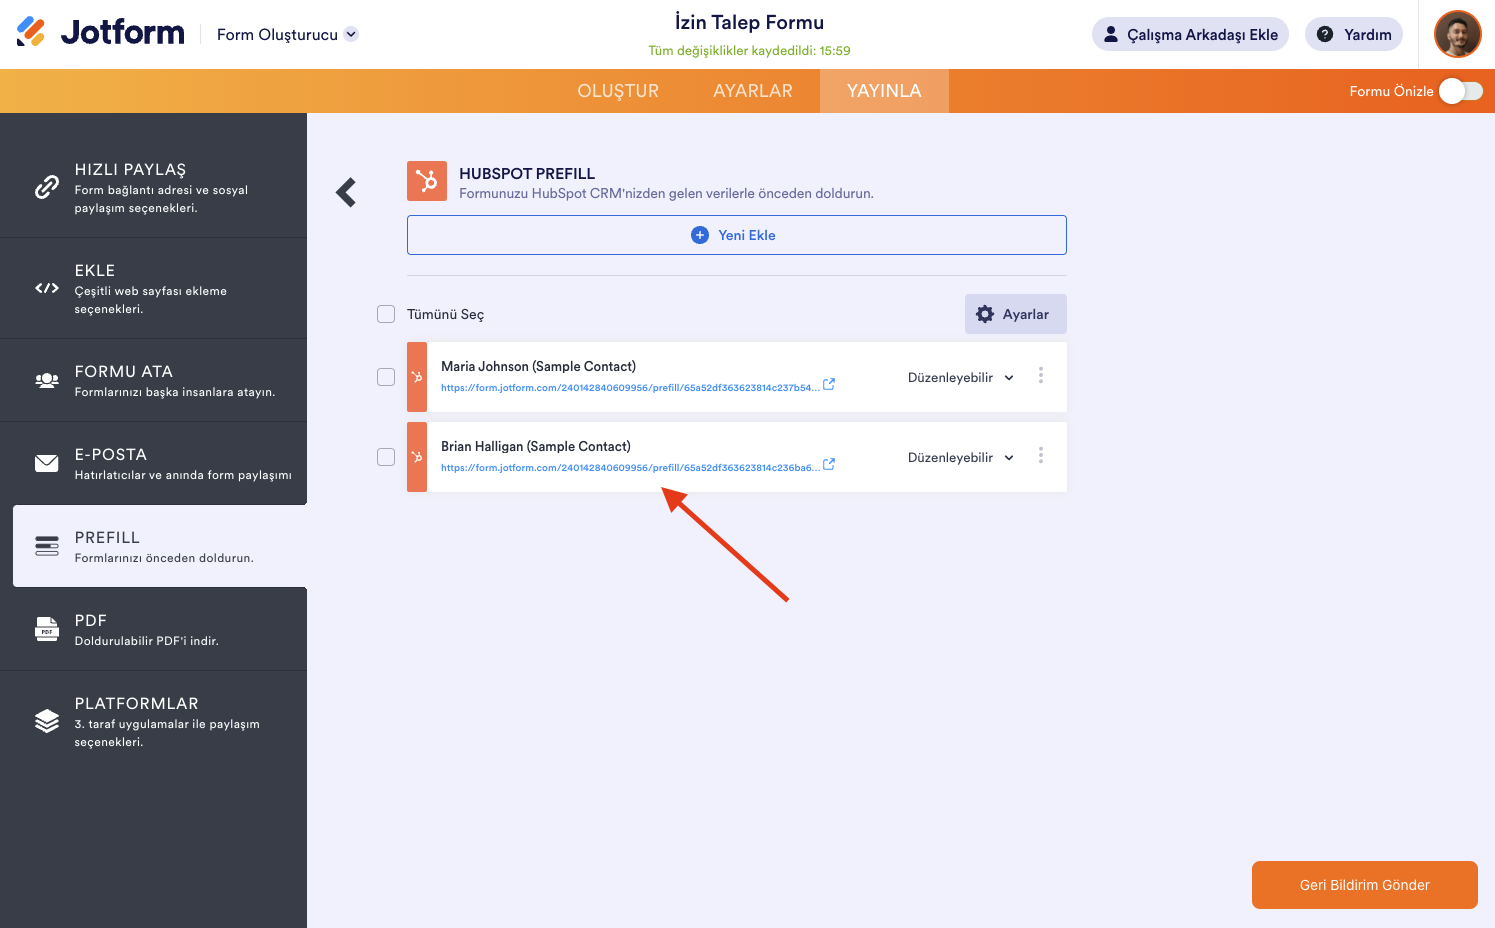Expand the Form Oluşturucu dropdown
1495x928 pixels.
(x=287, y=34)
